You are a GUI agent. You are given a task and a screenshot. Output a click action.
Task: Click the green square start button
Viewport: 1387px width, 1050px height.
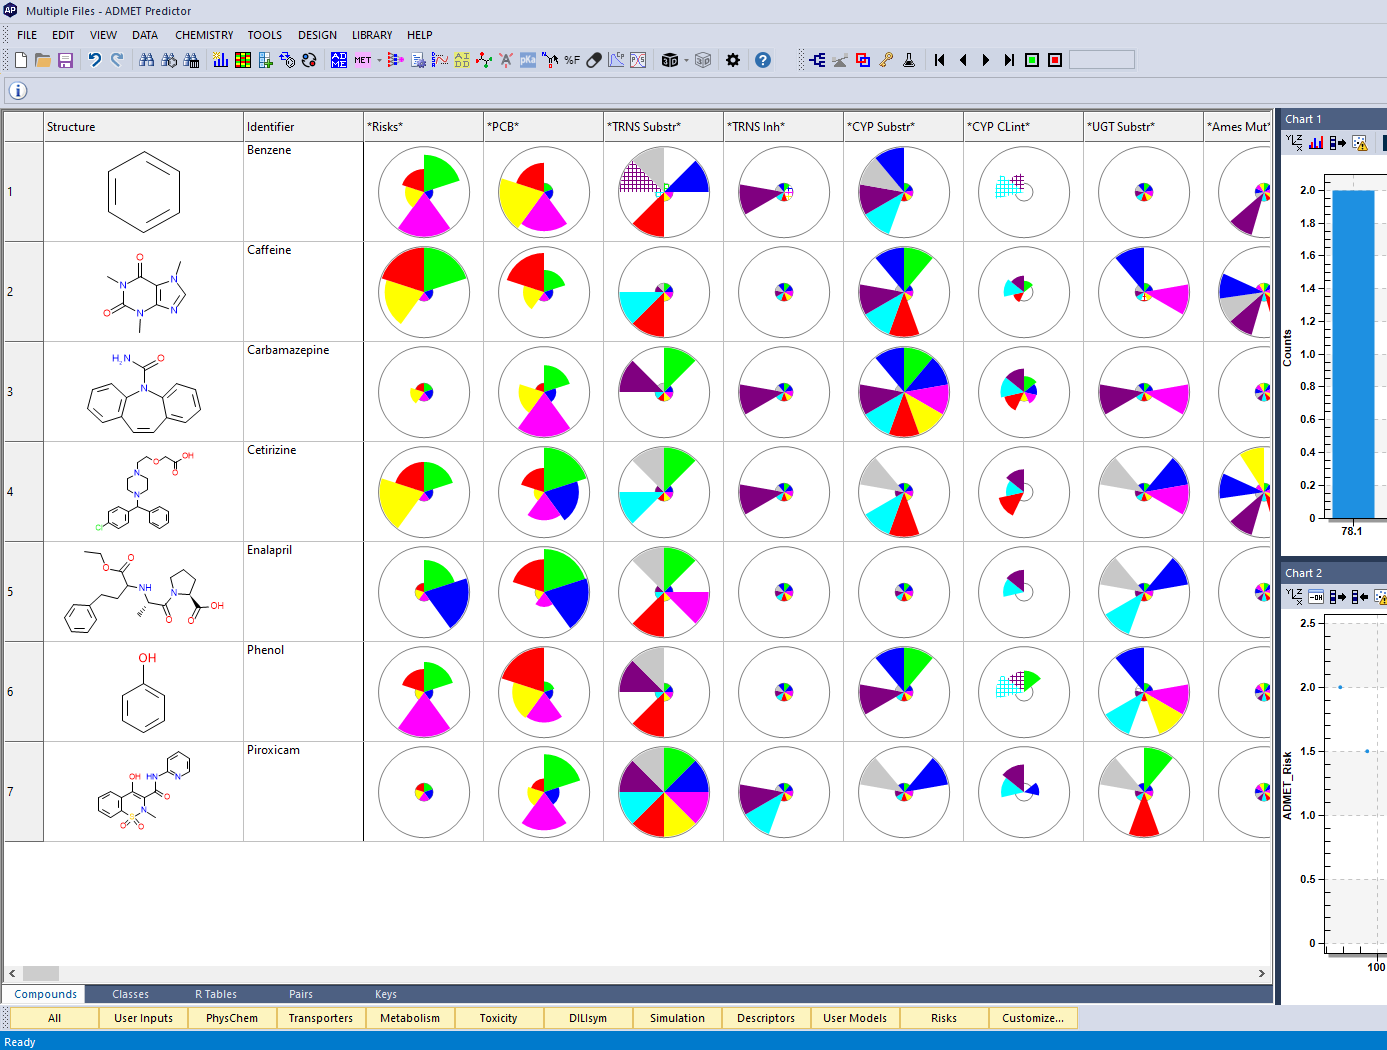(x=1032, y=60)
